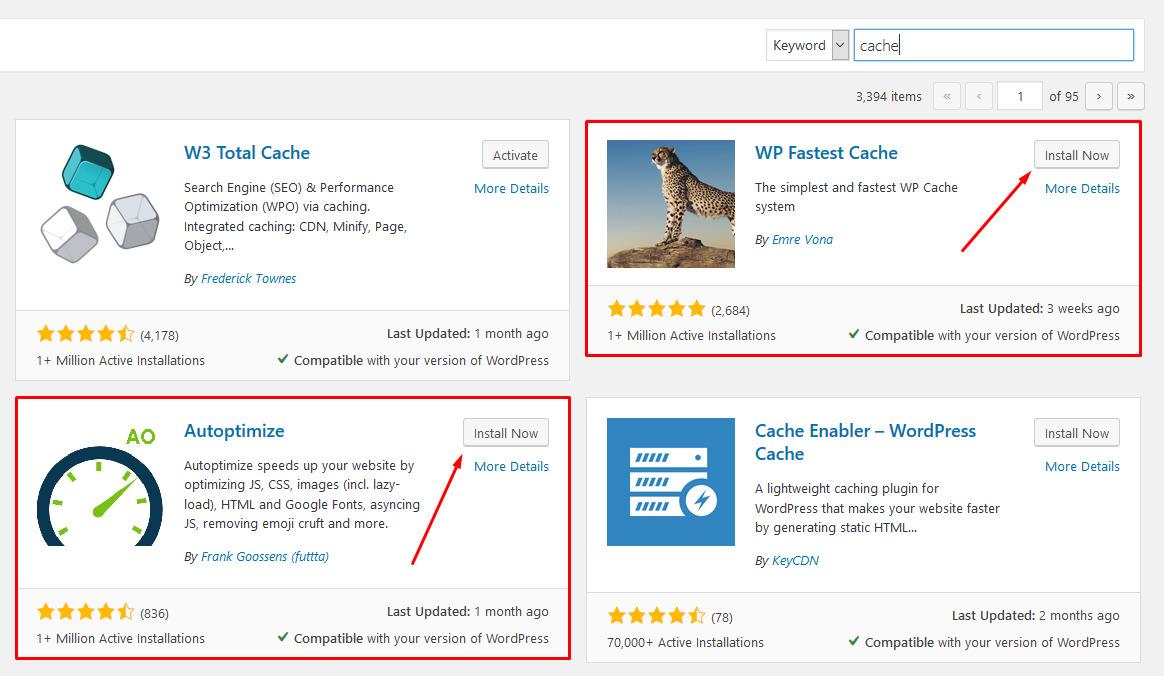This screenshot has width=1164, height=676.
Task: Click the (836) review count
Action: (154, 614)
